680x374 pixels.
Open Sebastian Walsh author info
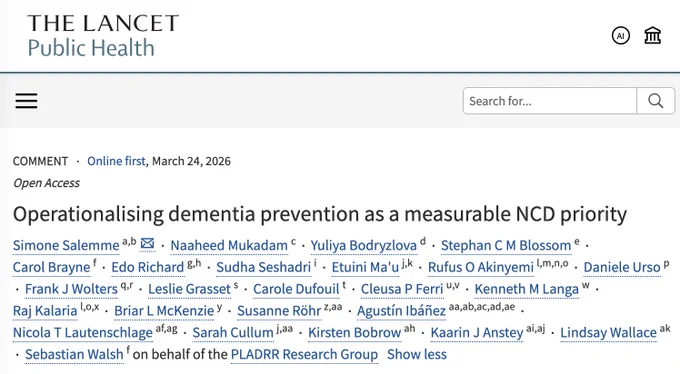pyautogui.click(x=74, y=354)
